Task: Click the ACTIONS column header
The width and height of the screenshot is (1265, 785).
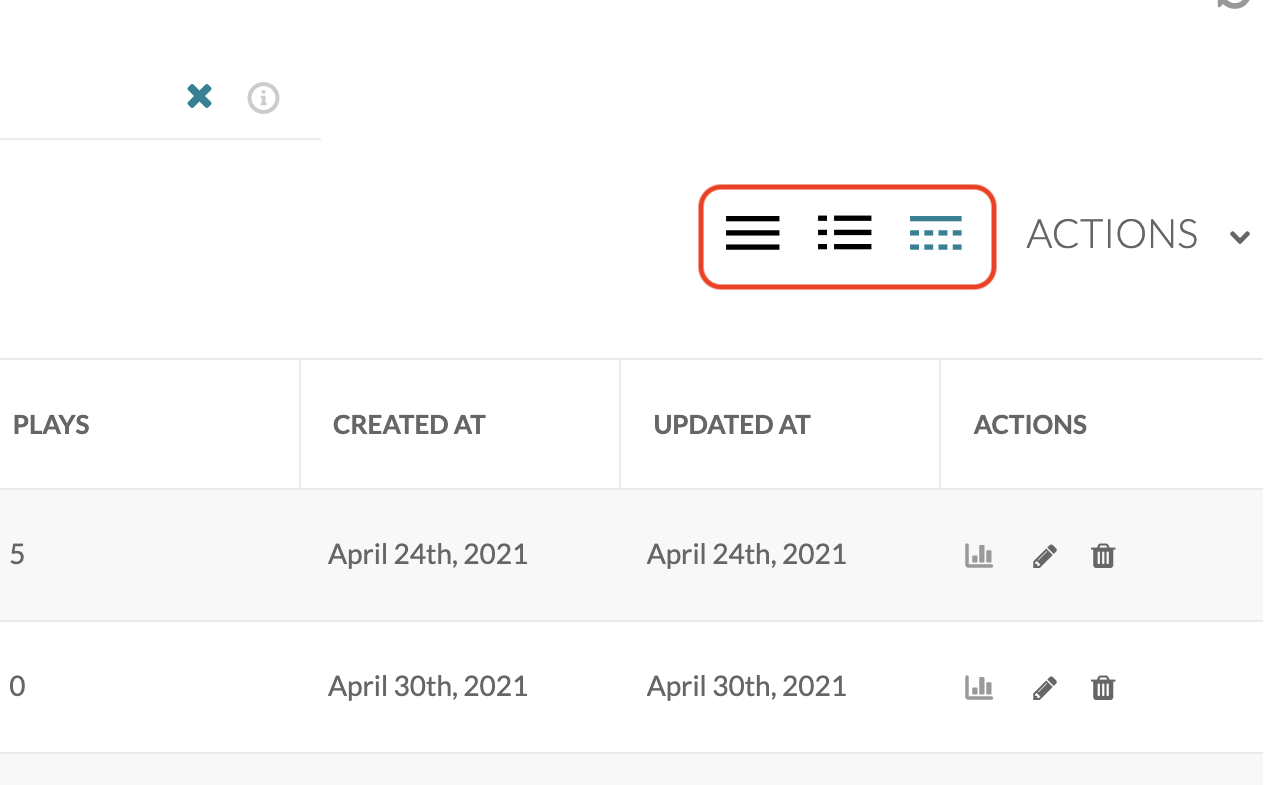Action: tap(1030, 425)
